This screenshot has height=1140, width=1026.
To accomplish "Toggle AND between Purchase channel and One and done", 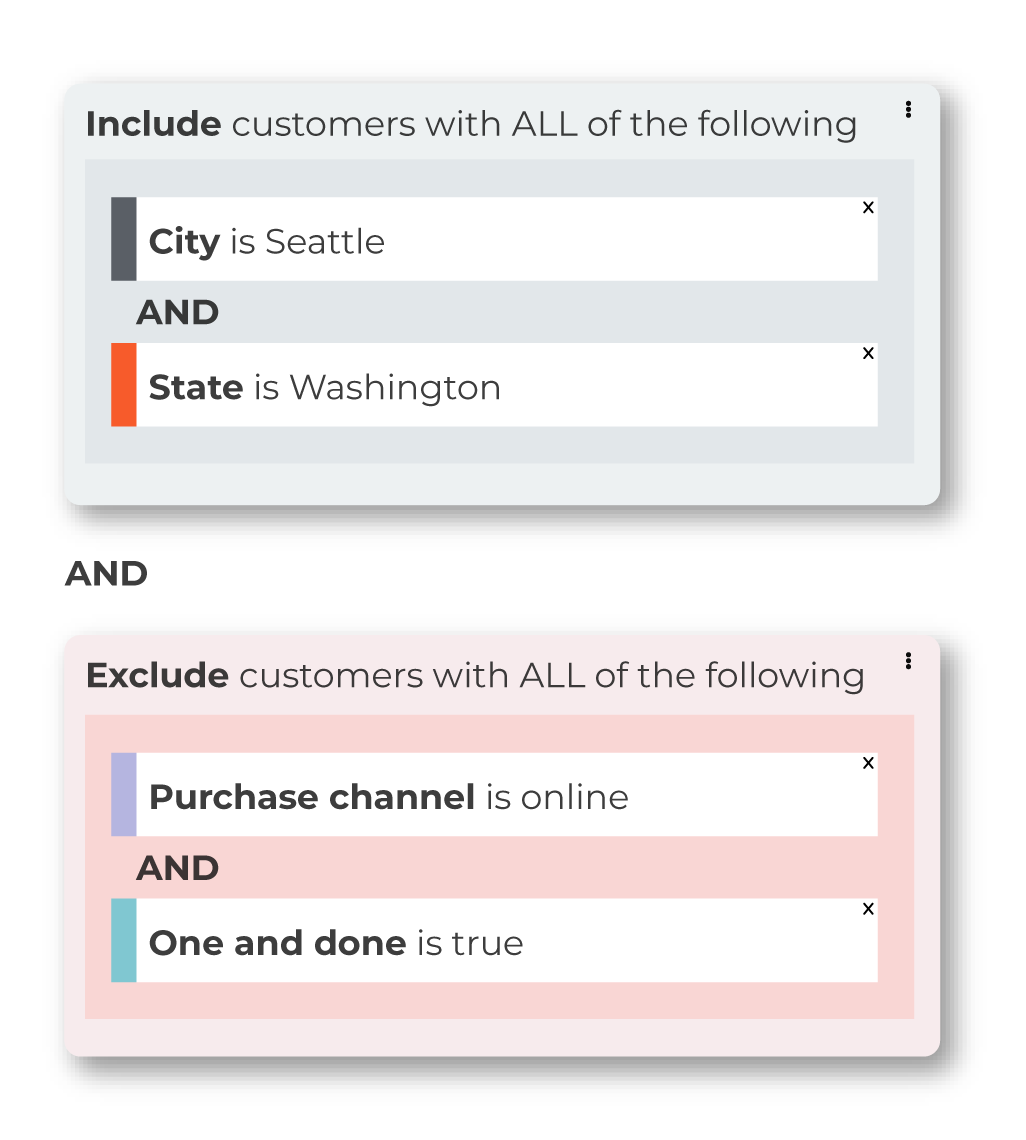I will point(177,868).
